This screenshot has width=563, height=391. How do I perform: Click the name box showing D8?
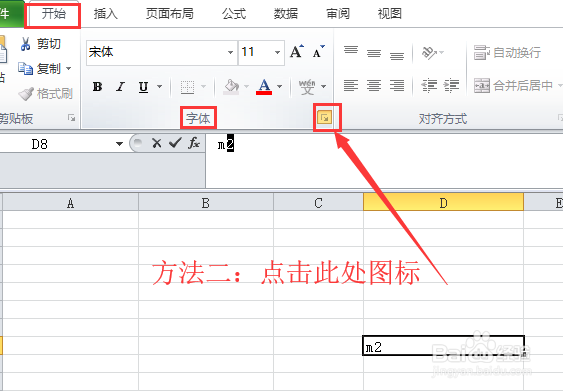pos(57,144)
